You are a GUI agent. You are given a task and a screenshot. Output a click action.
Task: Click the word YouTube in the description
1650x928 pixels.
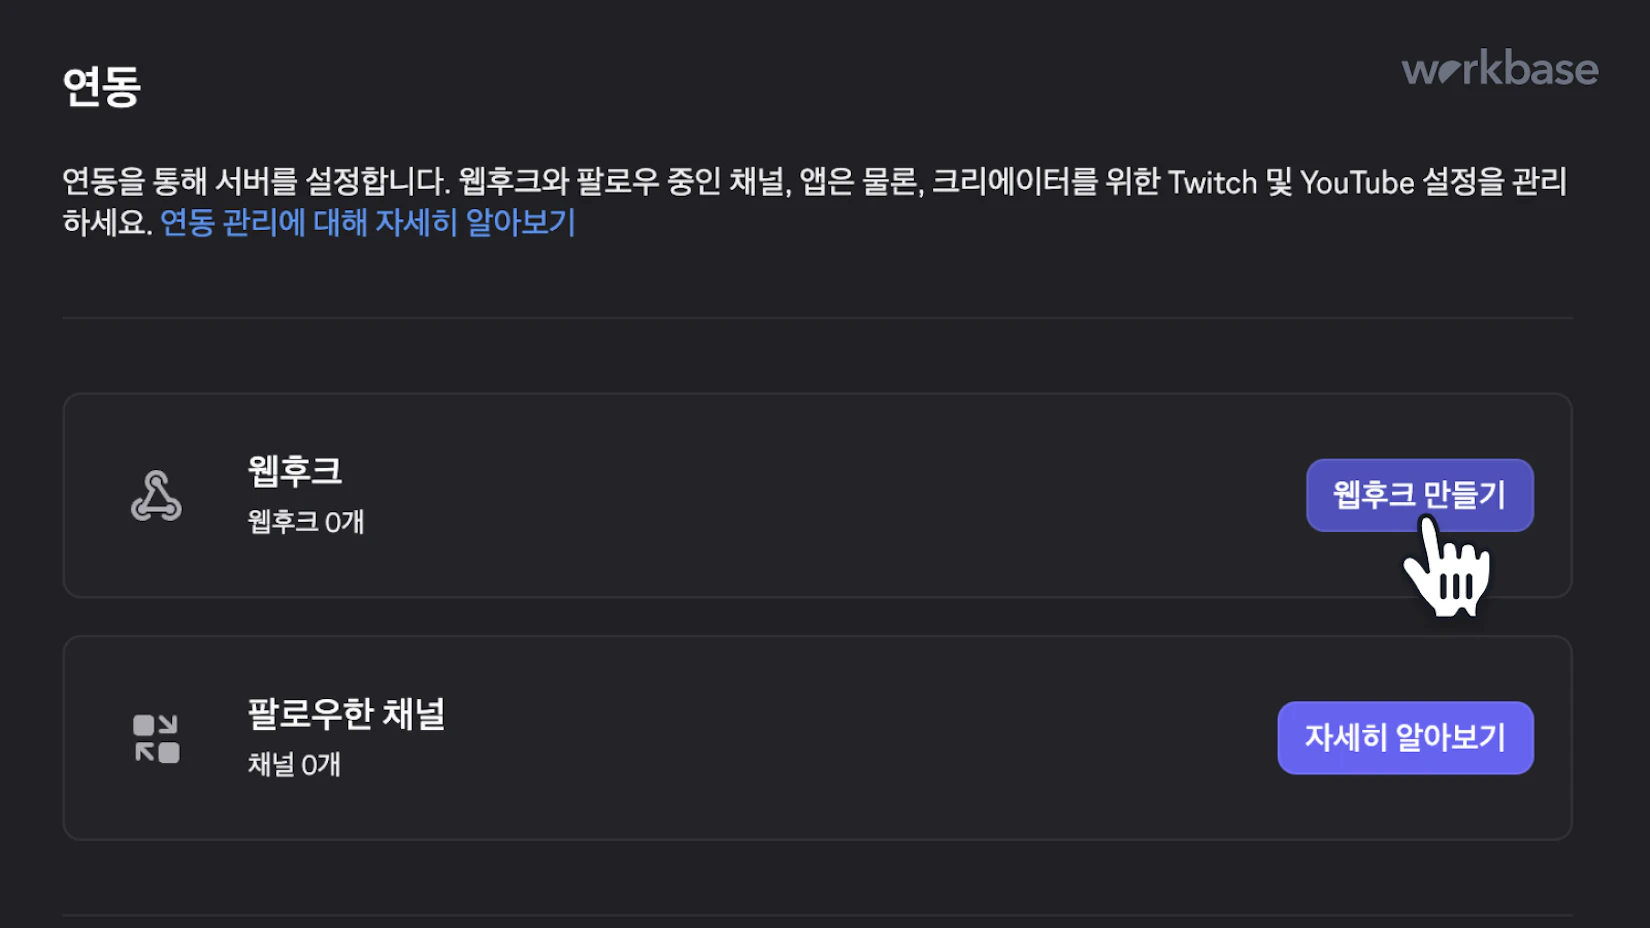coord(1357,183)
